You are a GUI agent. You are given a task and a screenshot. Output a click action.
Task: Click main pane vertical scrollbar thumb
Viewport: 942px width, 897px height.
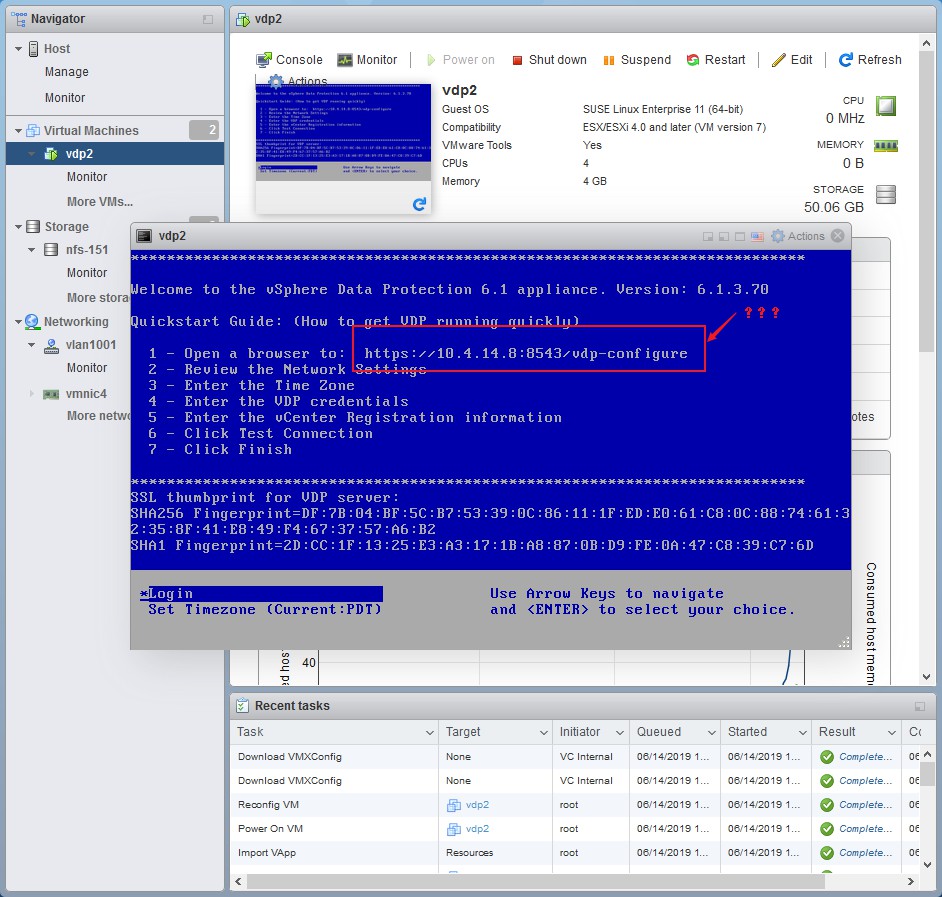click(926, 202)
